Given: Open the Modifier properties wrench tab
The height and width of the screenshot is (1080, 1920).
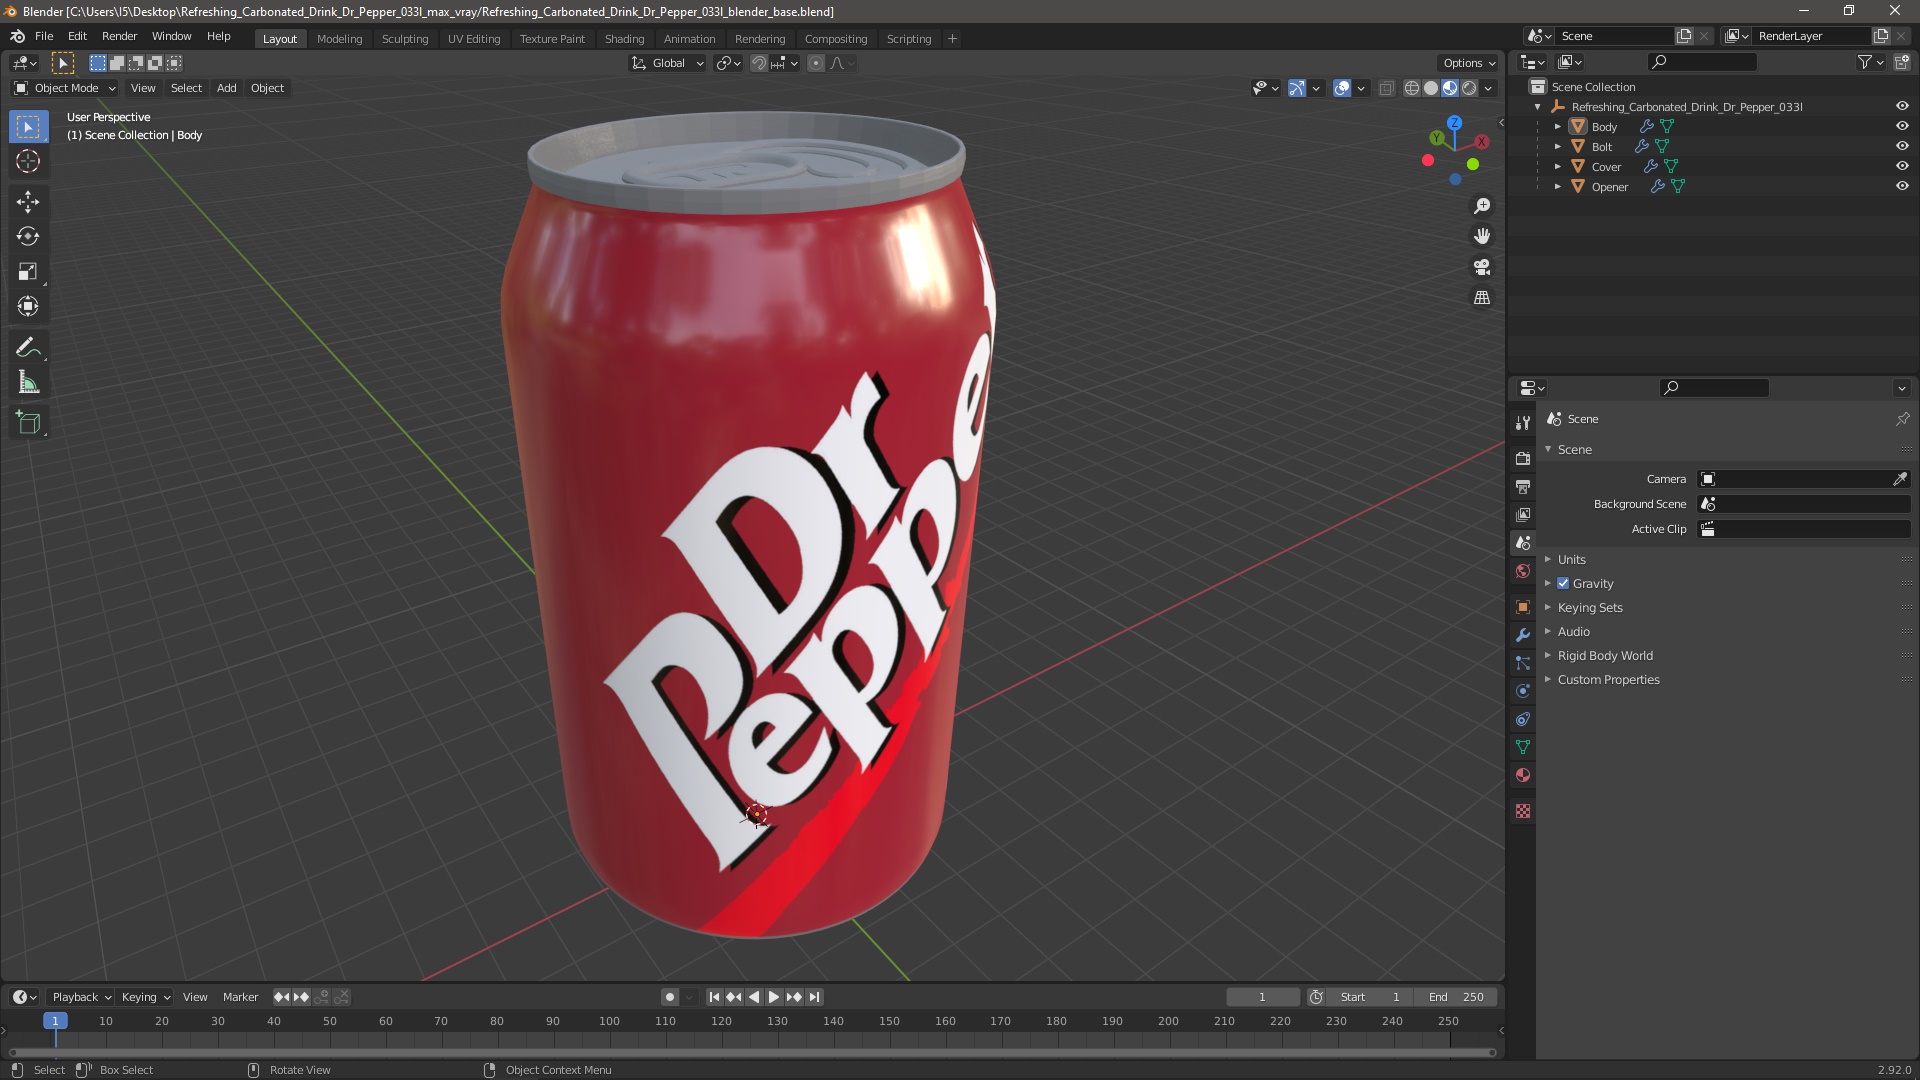Looking at the screenshot, I should click(x=1523, y=635).
